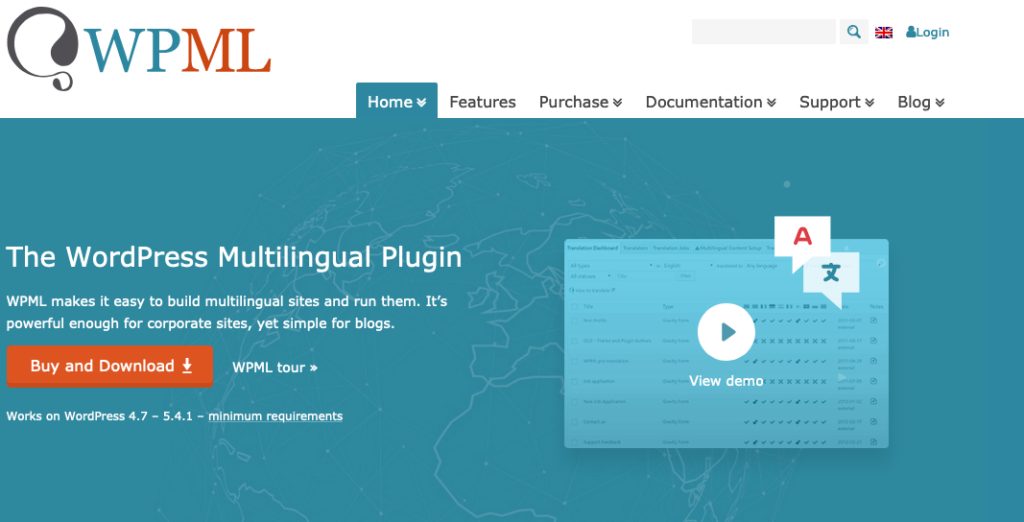The height and width of the screenshot is (522, 1024).
Task: Click the WPML logo
Action: click(x=138, y=48)
